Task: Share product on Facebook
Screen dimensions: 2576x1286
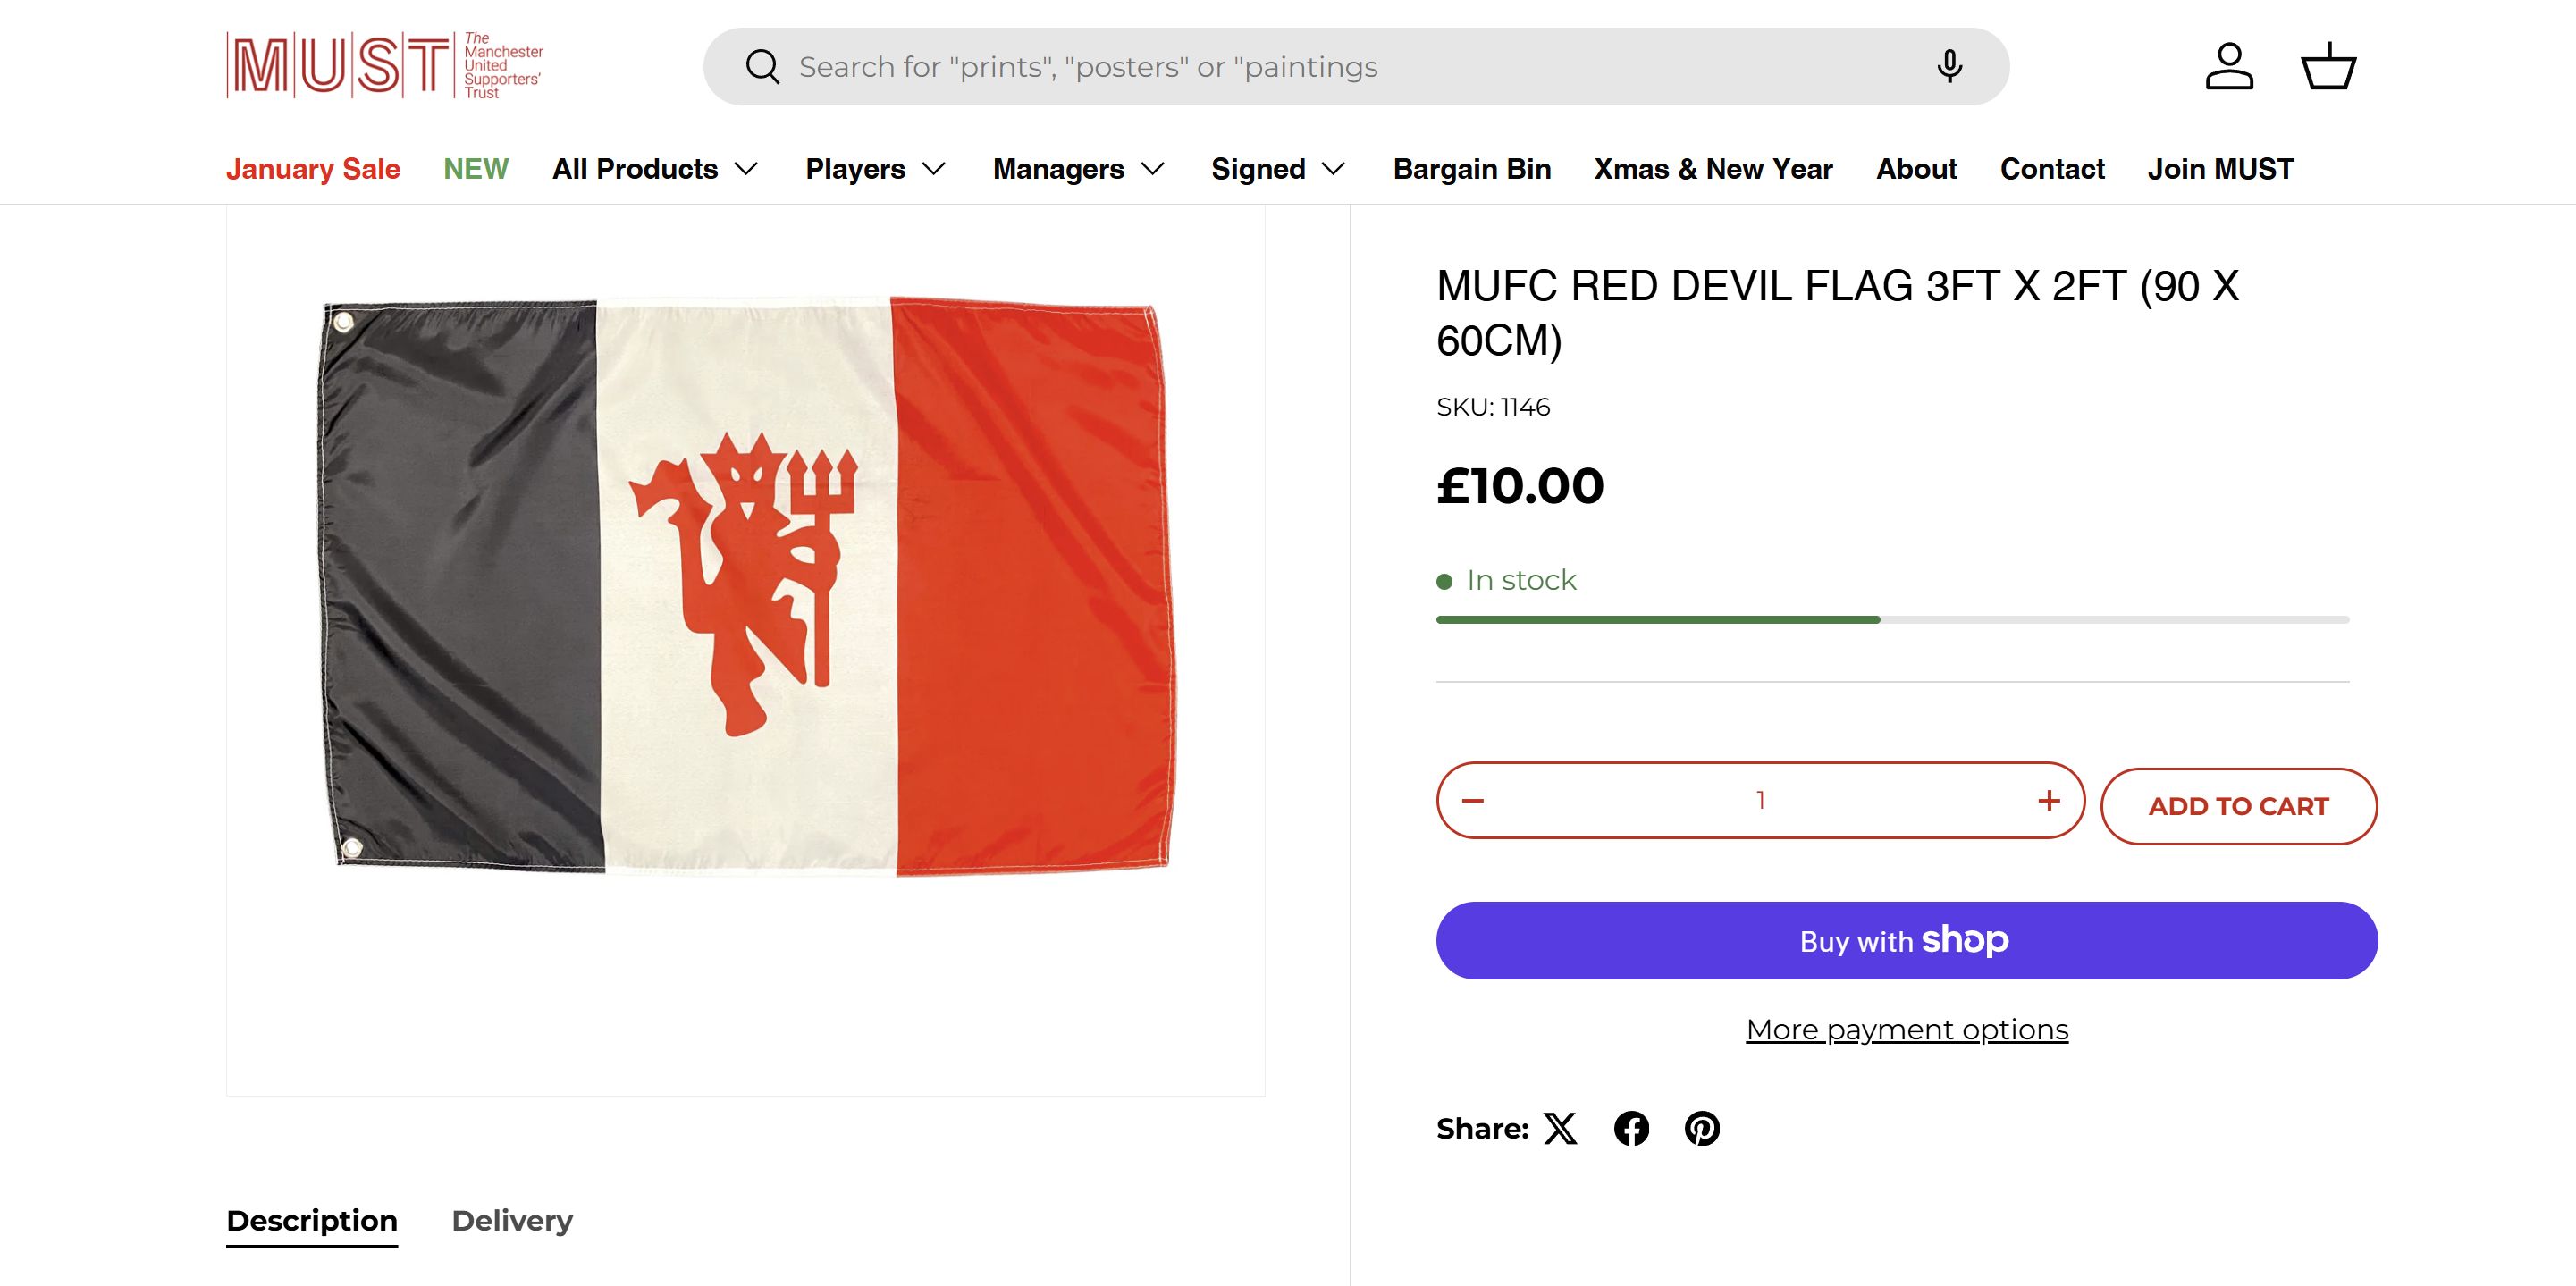Action: pos(1631,1128)
